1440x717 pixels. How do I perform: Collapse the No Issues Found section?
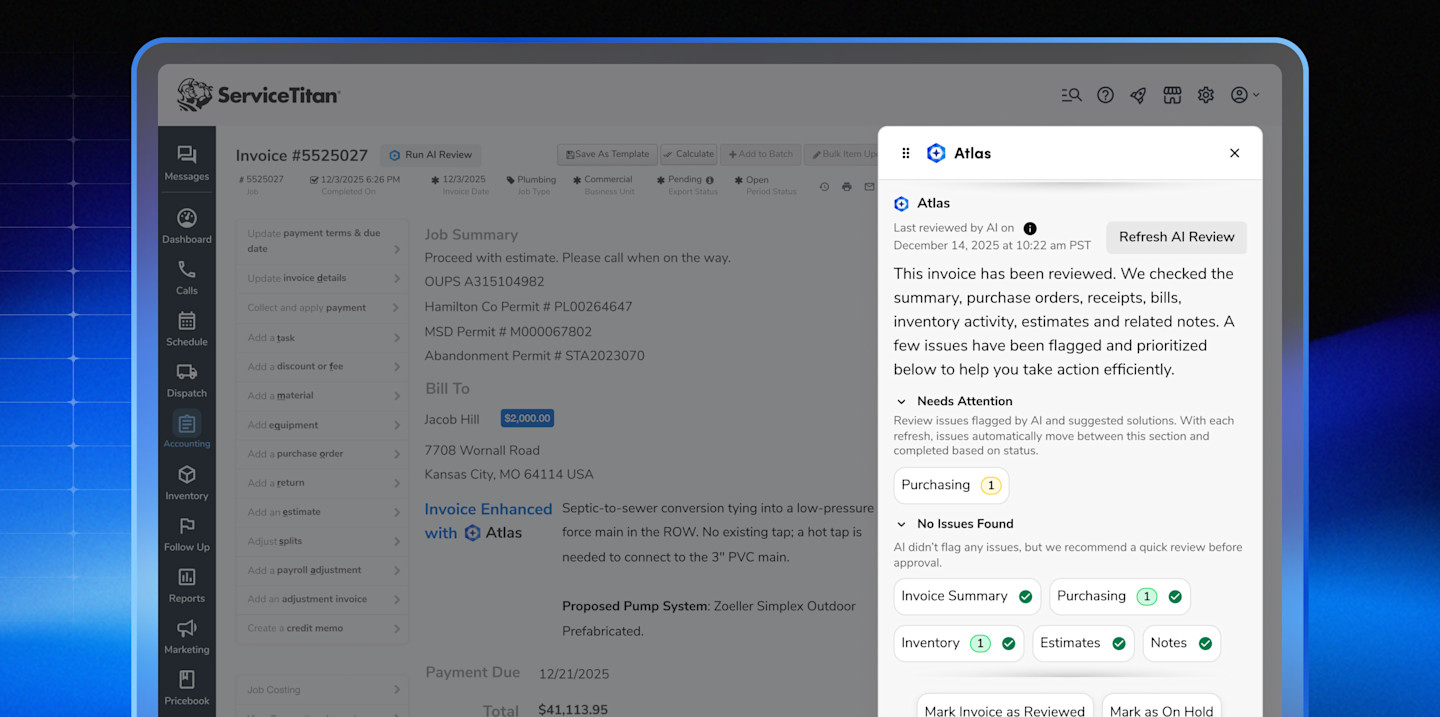(901, 524)
